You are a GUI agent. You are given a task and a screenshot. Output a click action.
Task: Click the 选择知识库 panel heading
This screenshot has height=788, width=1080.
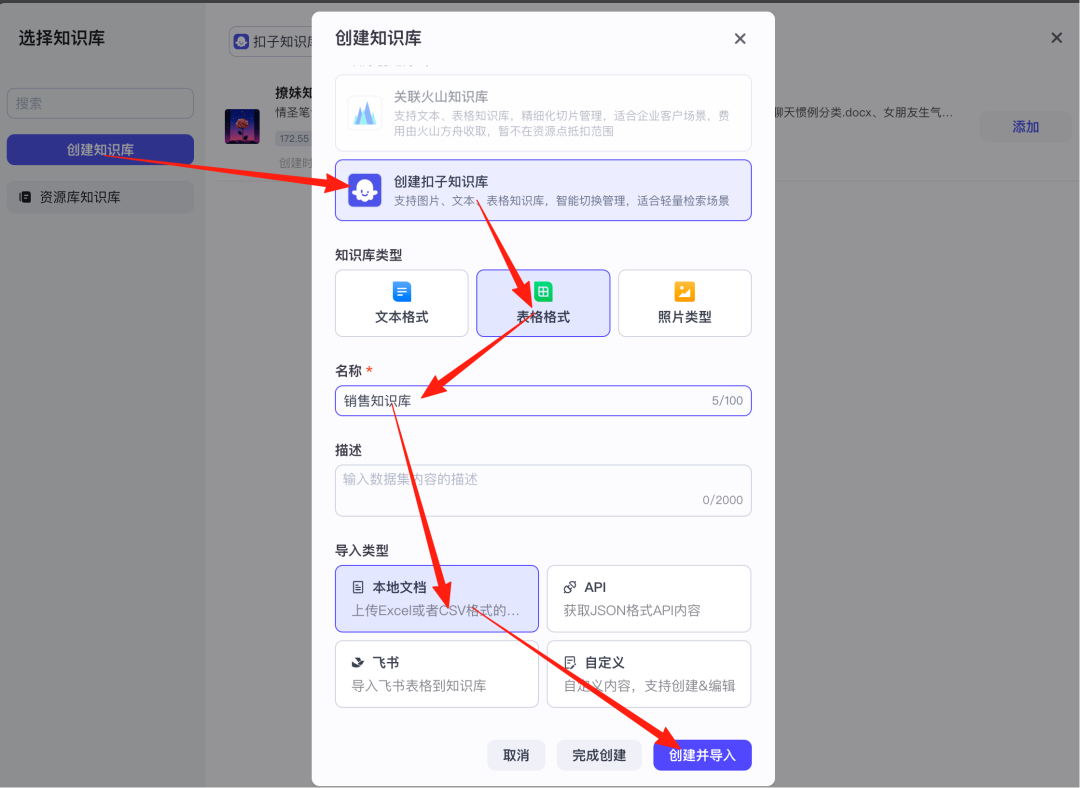pos(62,39)
